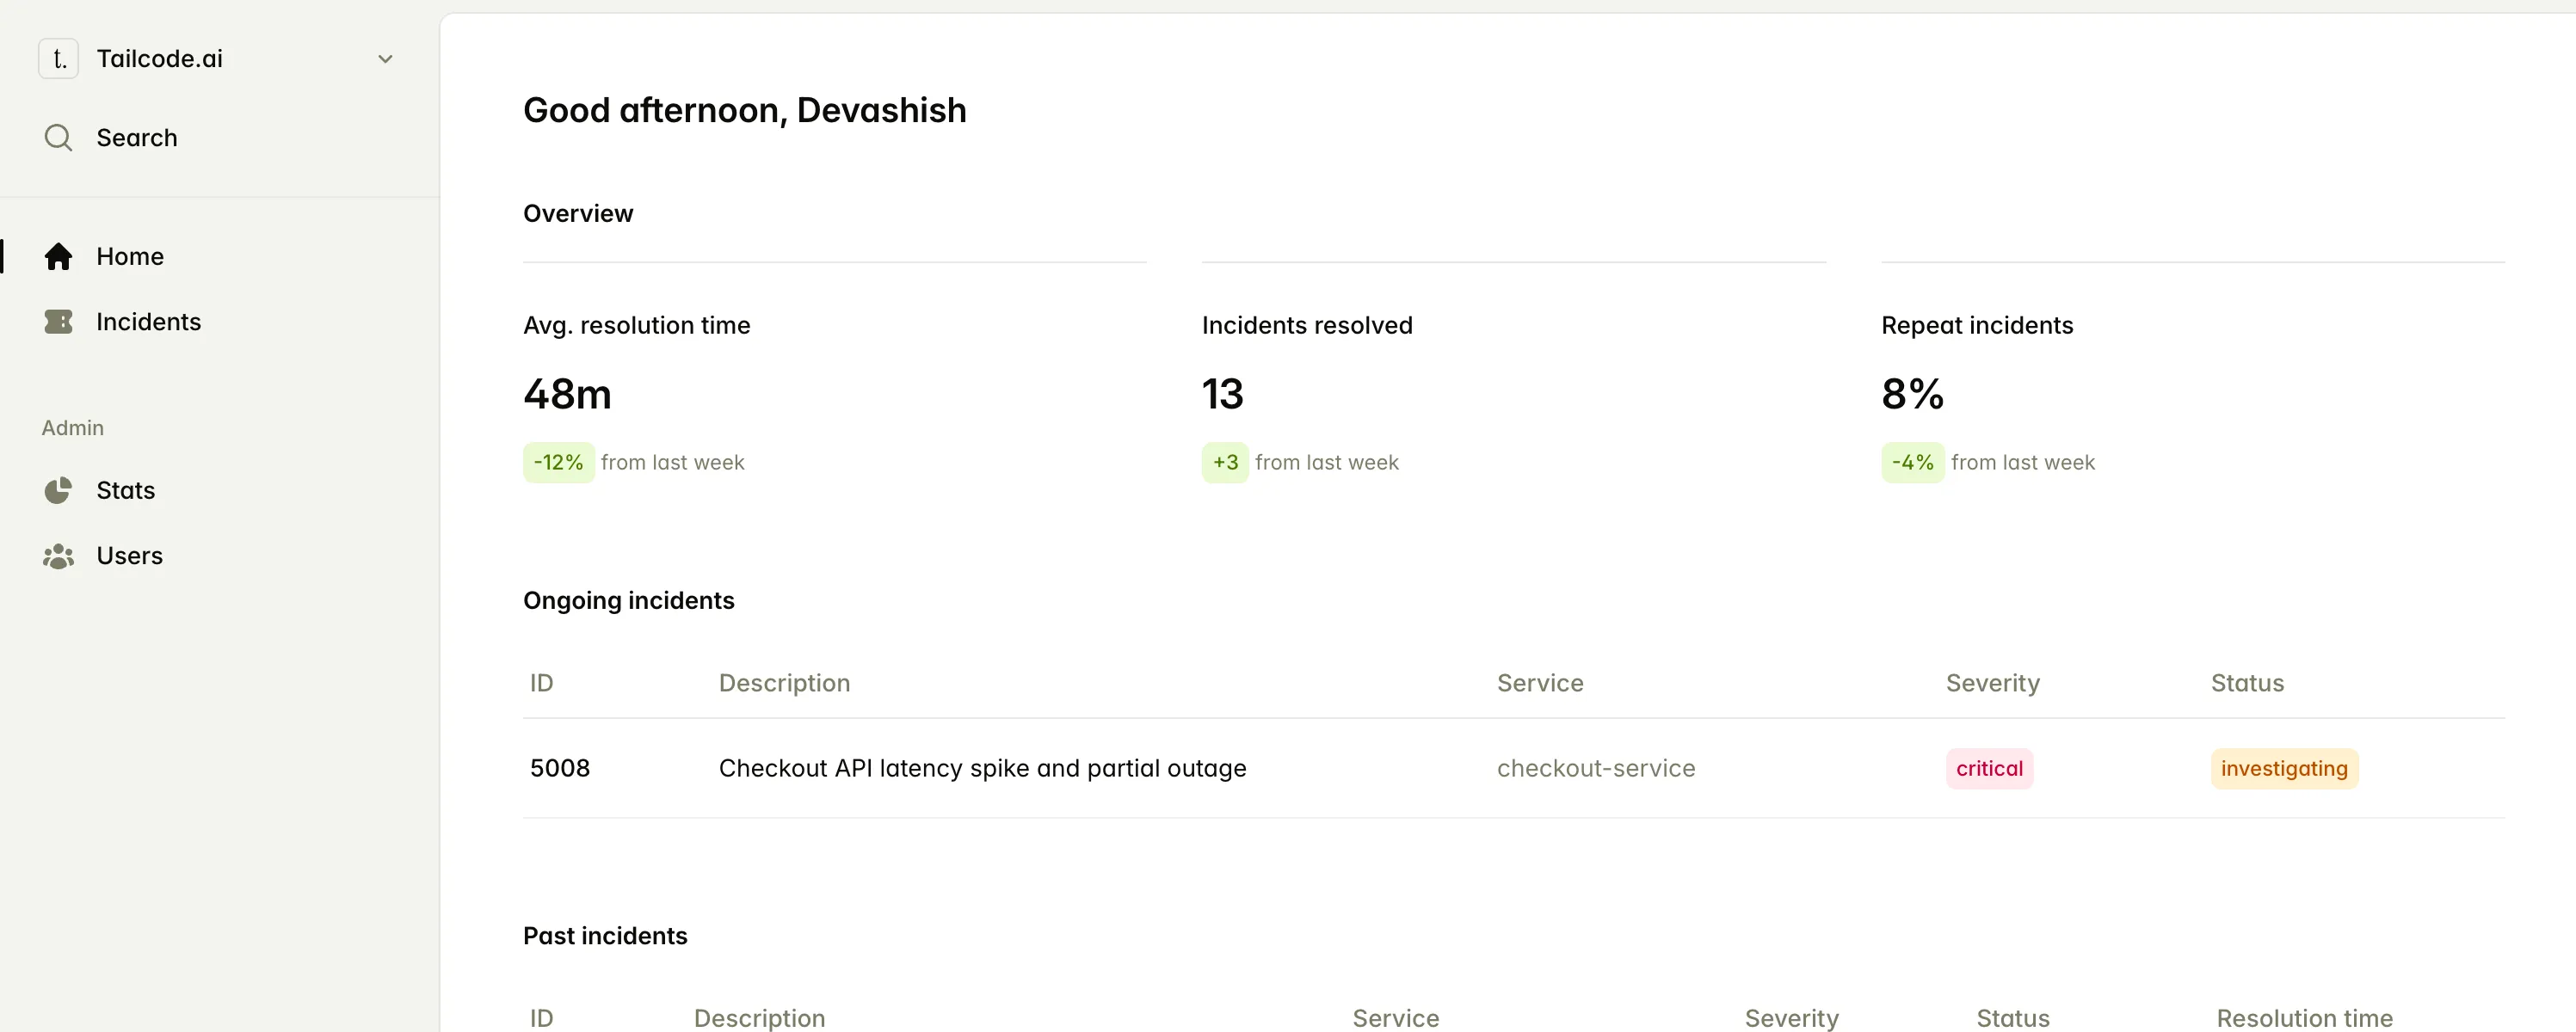Click the Users group icon
This screenshot has height=1032, width=2576.
(x=58, y=556)
